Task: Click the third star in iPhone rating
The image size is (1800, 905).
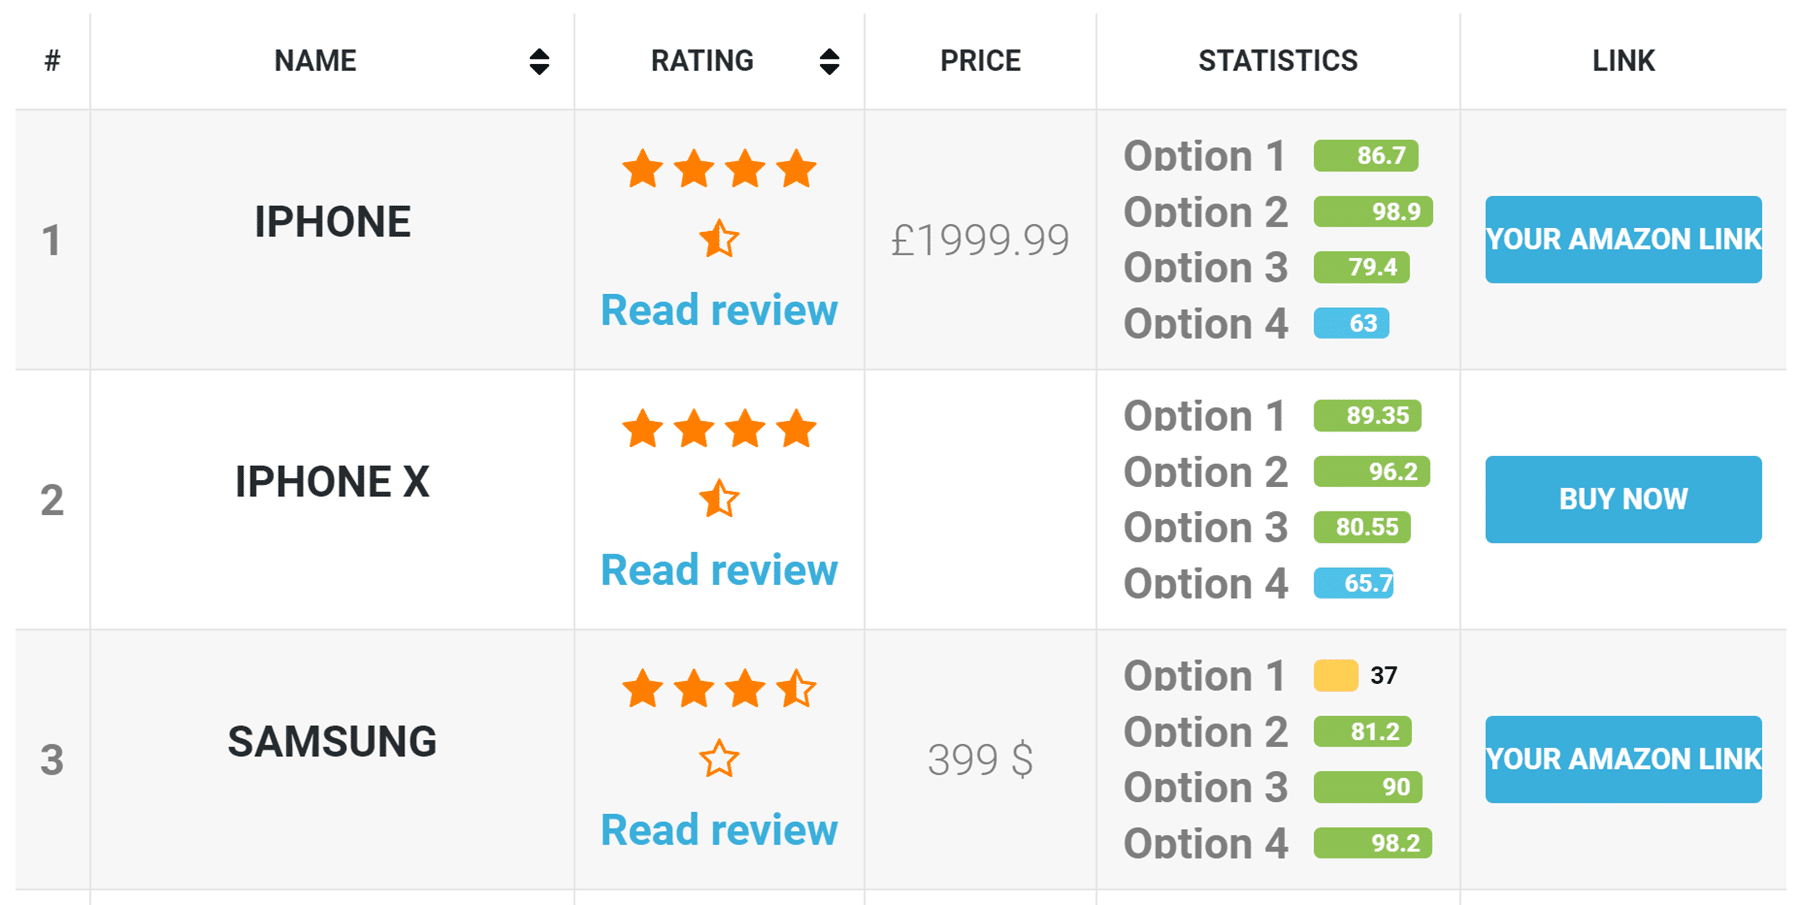Action: (x=745, y=169)
